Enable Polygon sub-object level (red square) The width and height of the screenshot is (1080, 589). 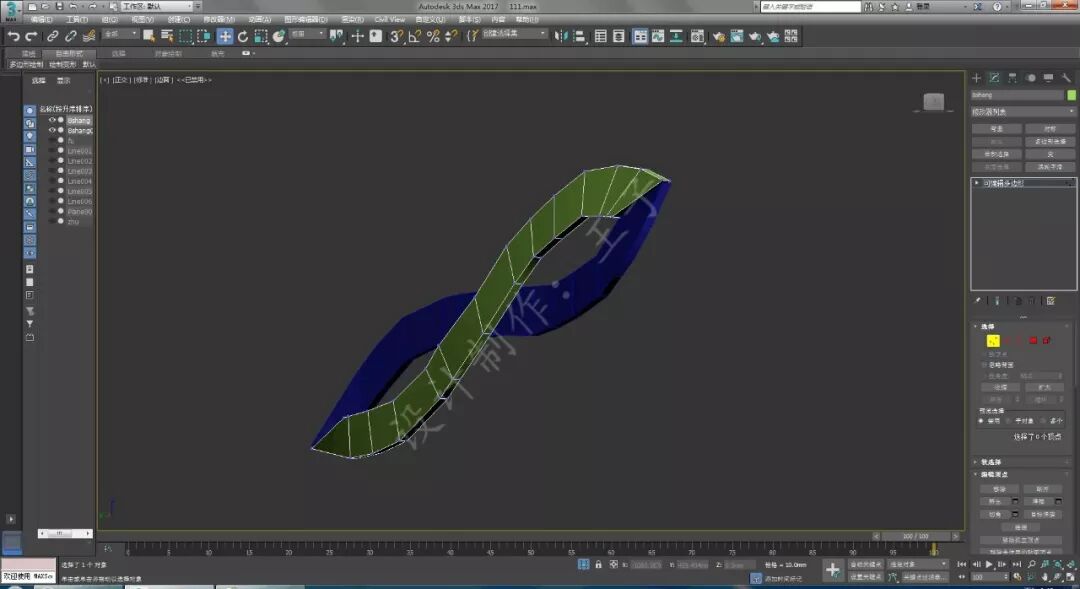1033,340
